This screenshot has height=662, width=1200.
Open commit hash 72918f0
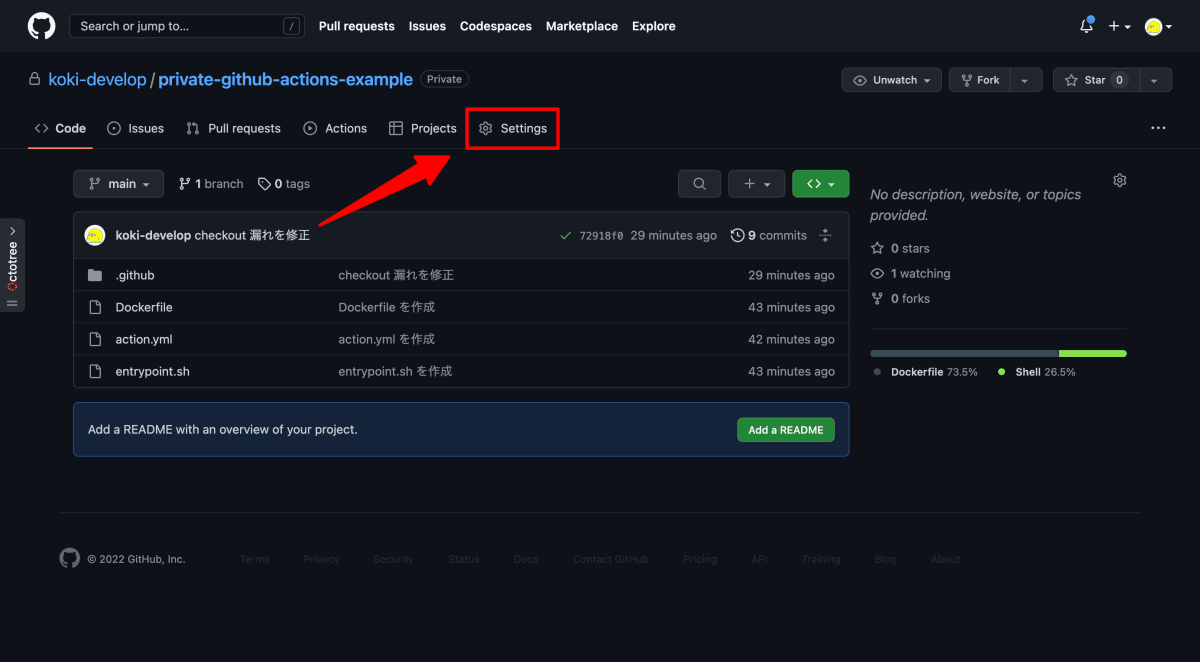601,236
